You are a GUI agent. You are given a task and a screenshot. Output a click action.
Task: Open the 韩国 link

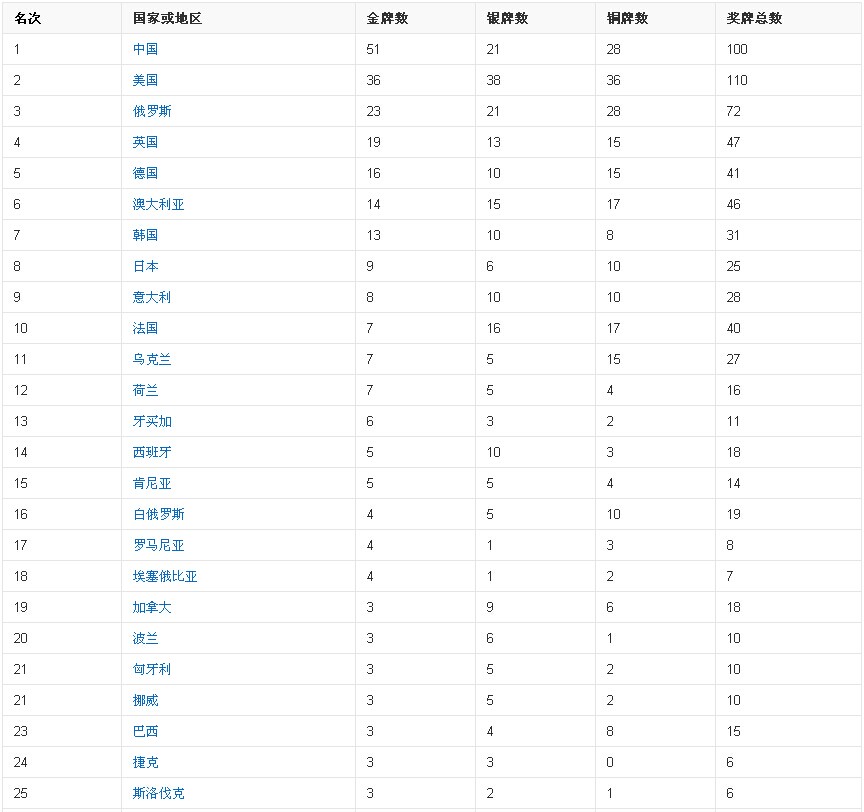(x=145, y=235)
